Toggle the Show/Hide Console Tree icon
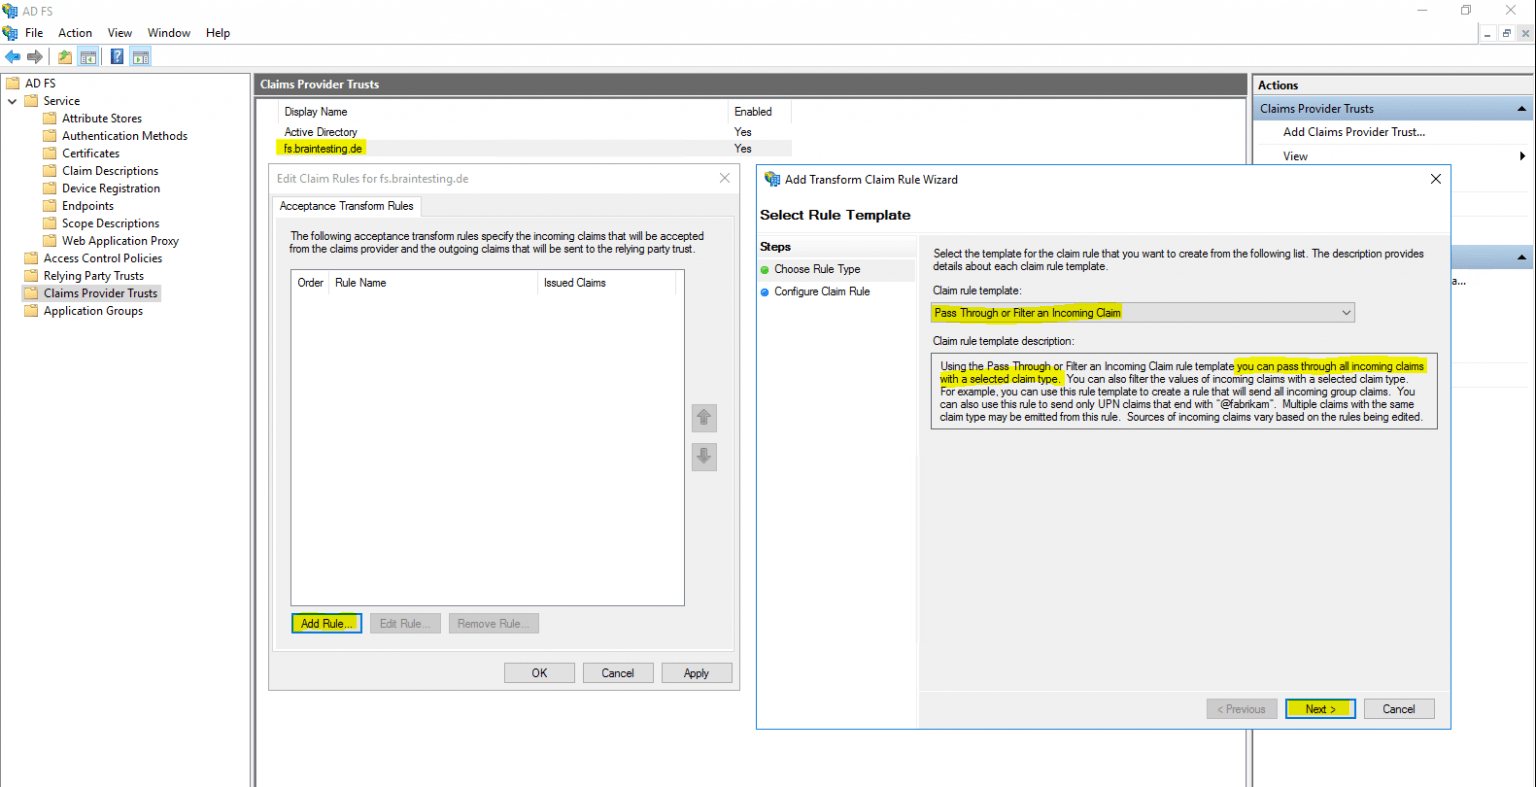This screenshot has width=1536, height=787. 88,57
